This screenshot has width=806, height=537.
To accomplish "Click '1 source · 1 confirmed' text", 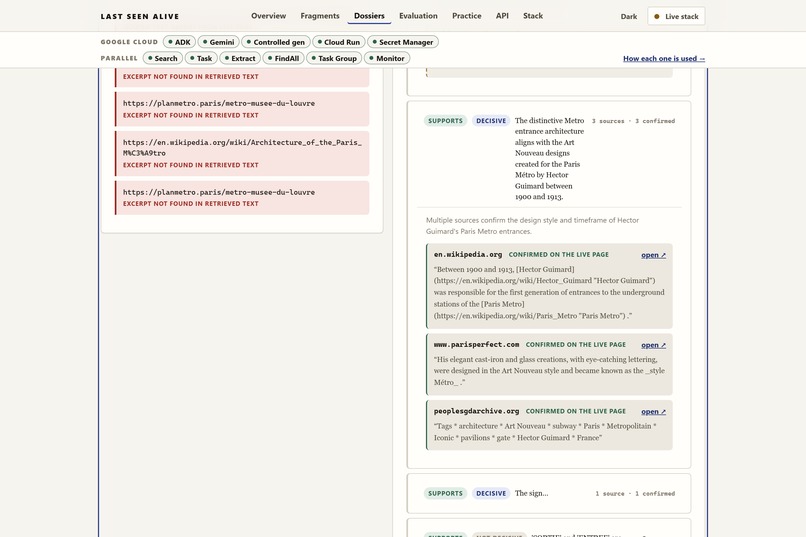I will tap(635, 494).
